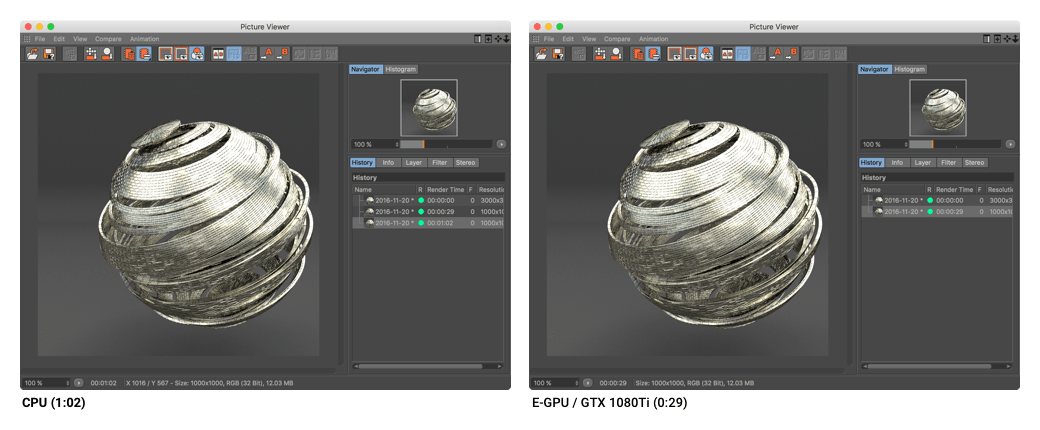Toggle highlighted blue compare icon in CPU window
Viewport: 1040px width, 430px height.
pos(234,54)
